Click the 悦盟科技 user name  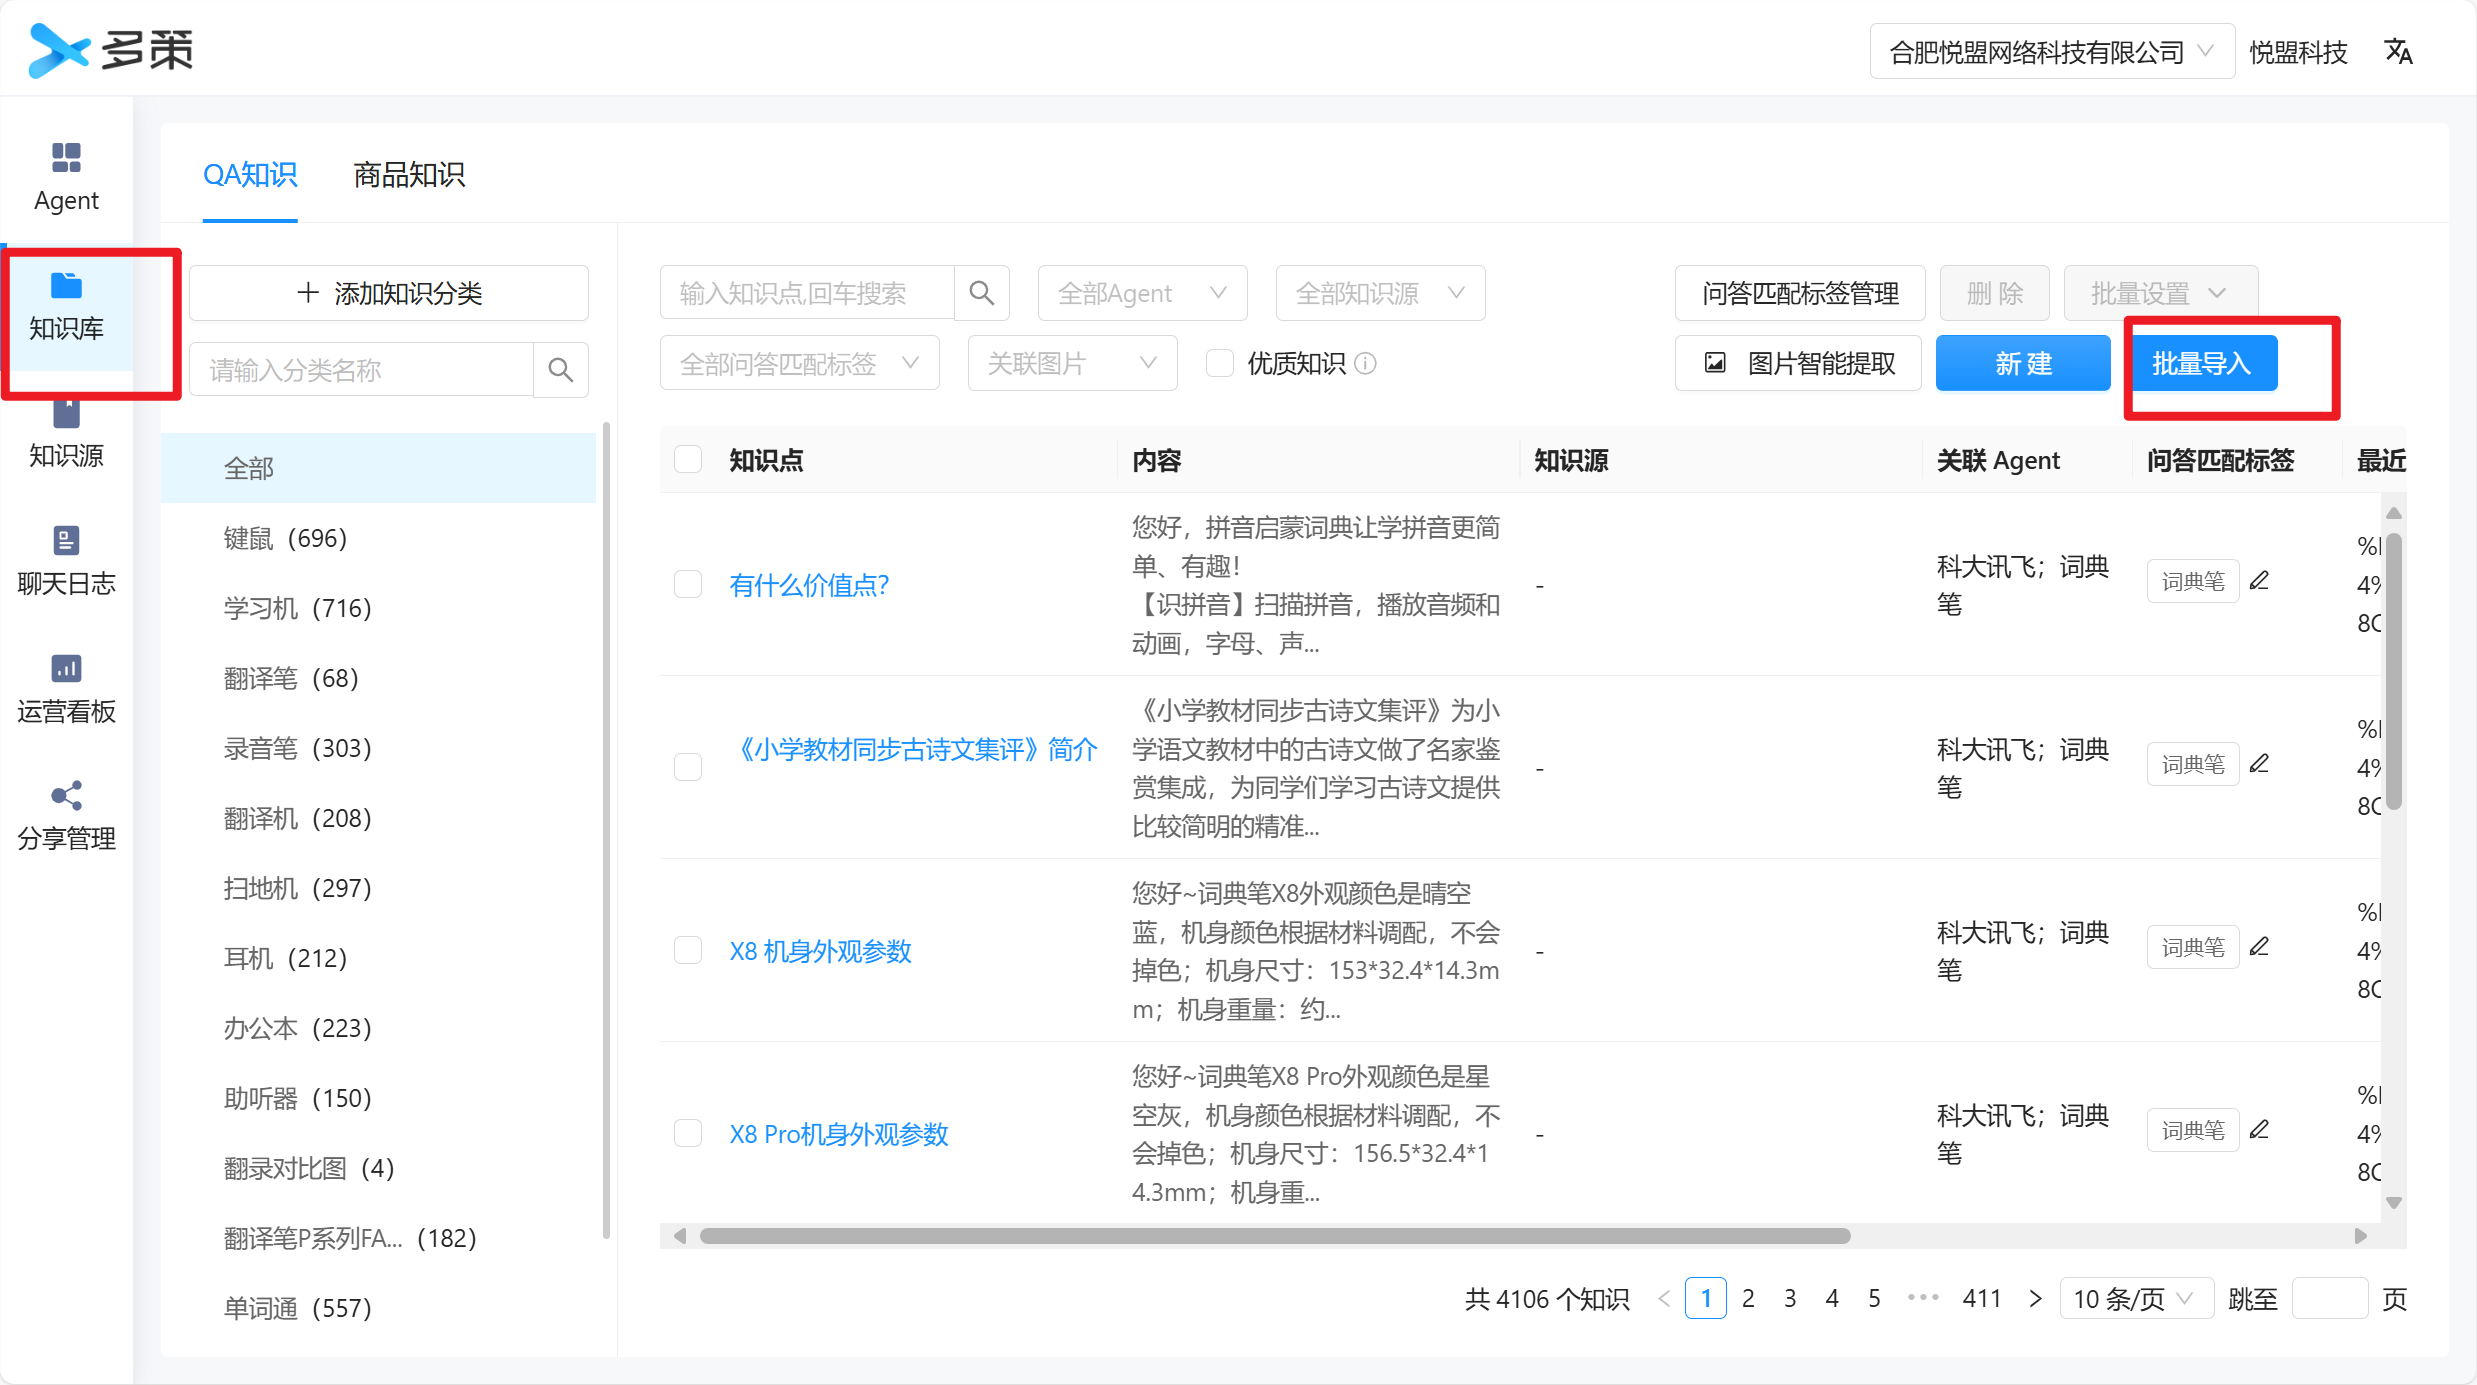tap(2298, 52)
